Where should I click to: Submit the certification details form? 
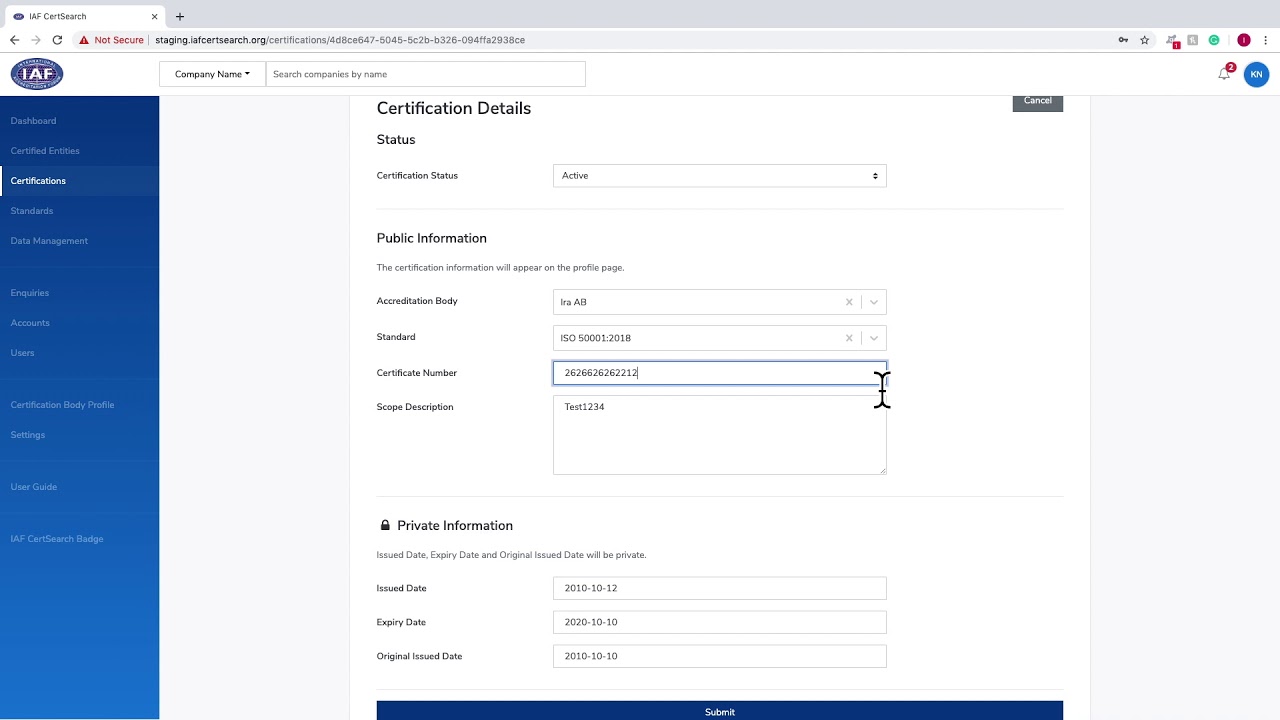tap(719, 711)
